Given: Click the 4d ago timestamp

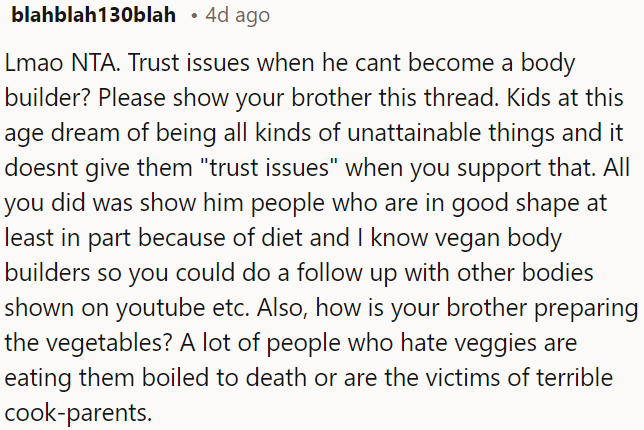Looking at the screenshot, I should point(237,17).
